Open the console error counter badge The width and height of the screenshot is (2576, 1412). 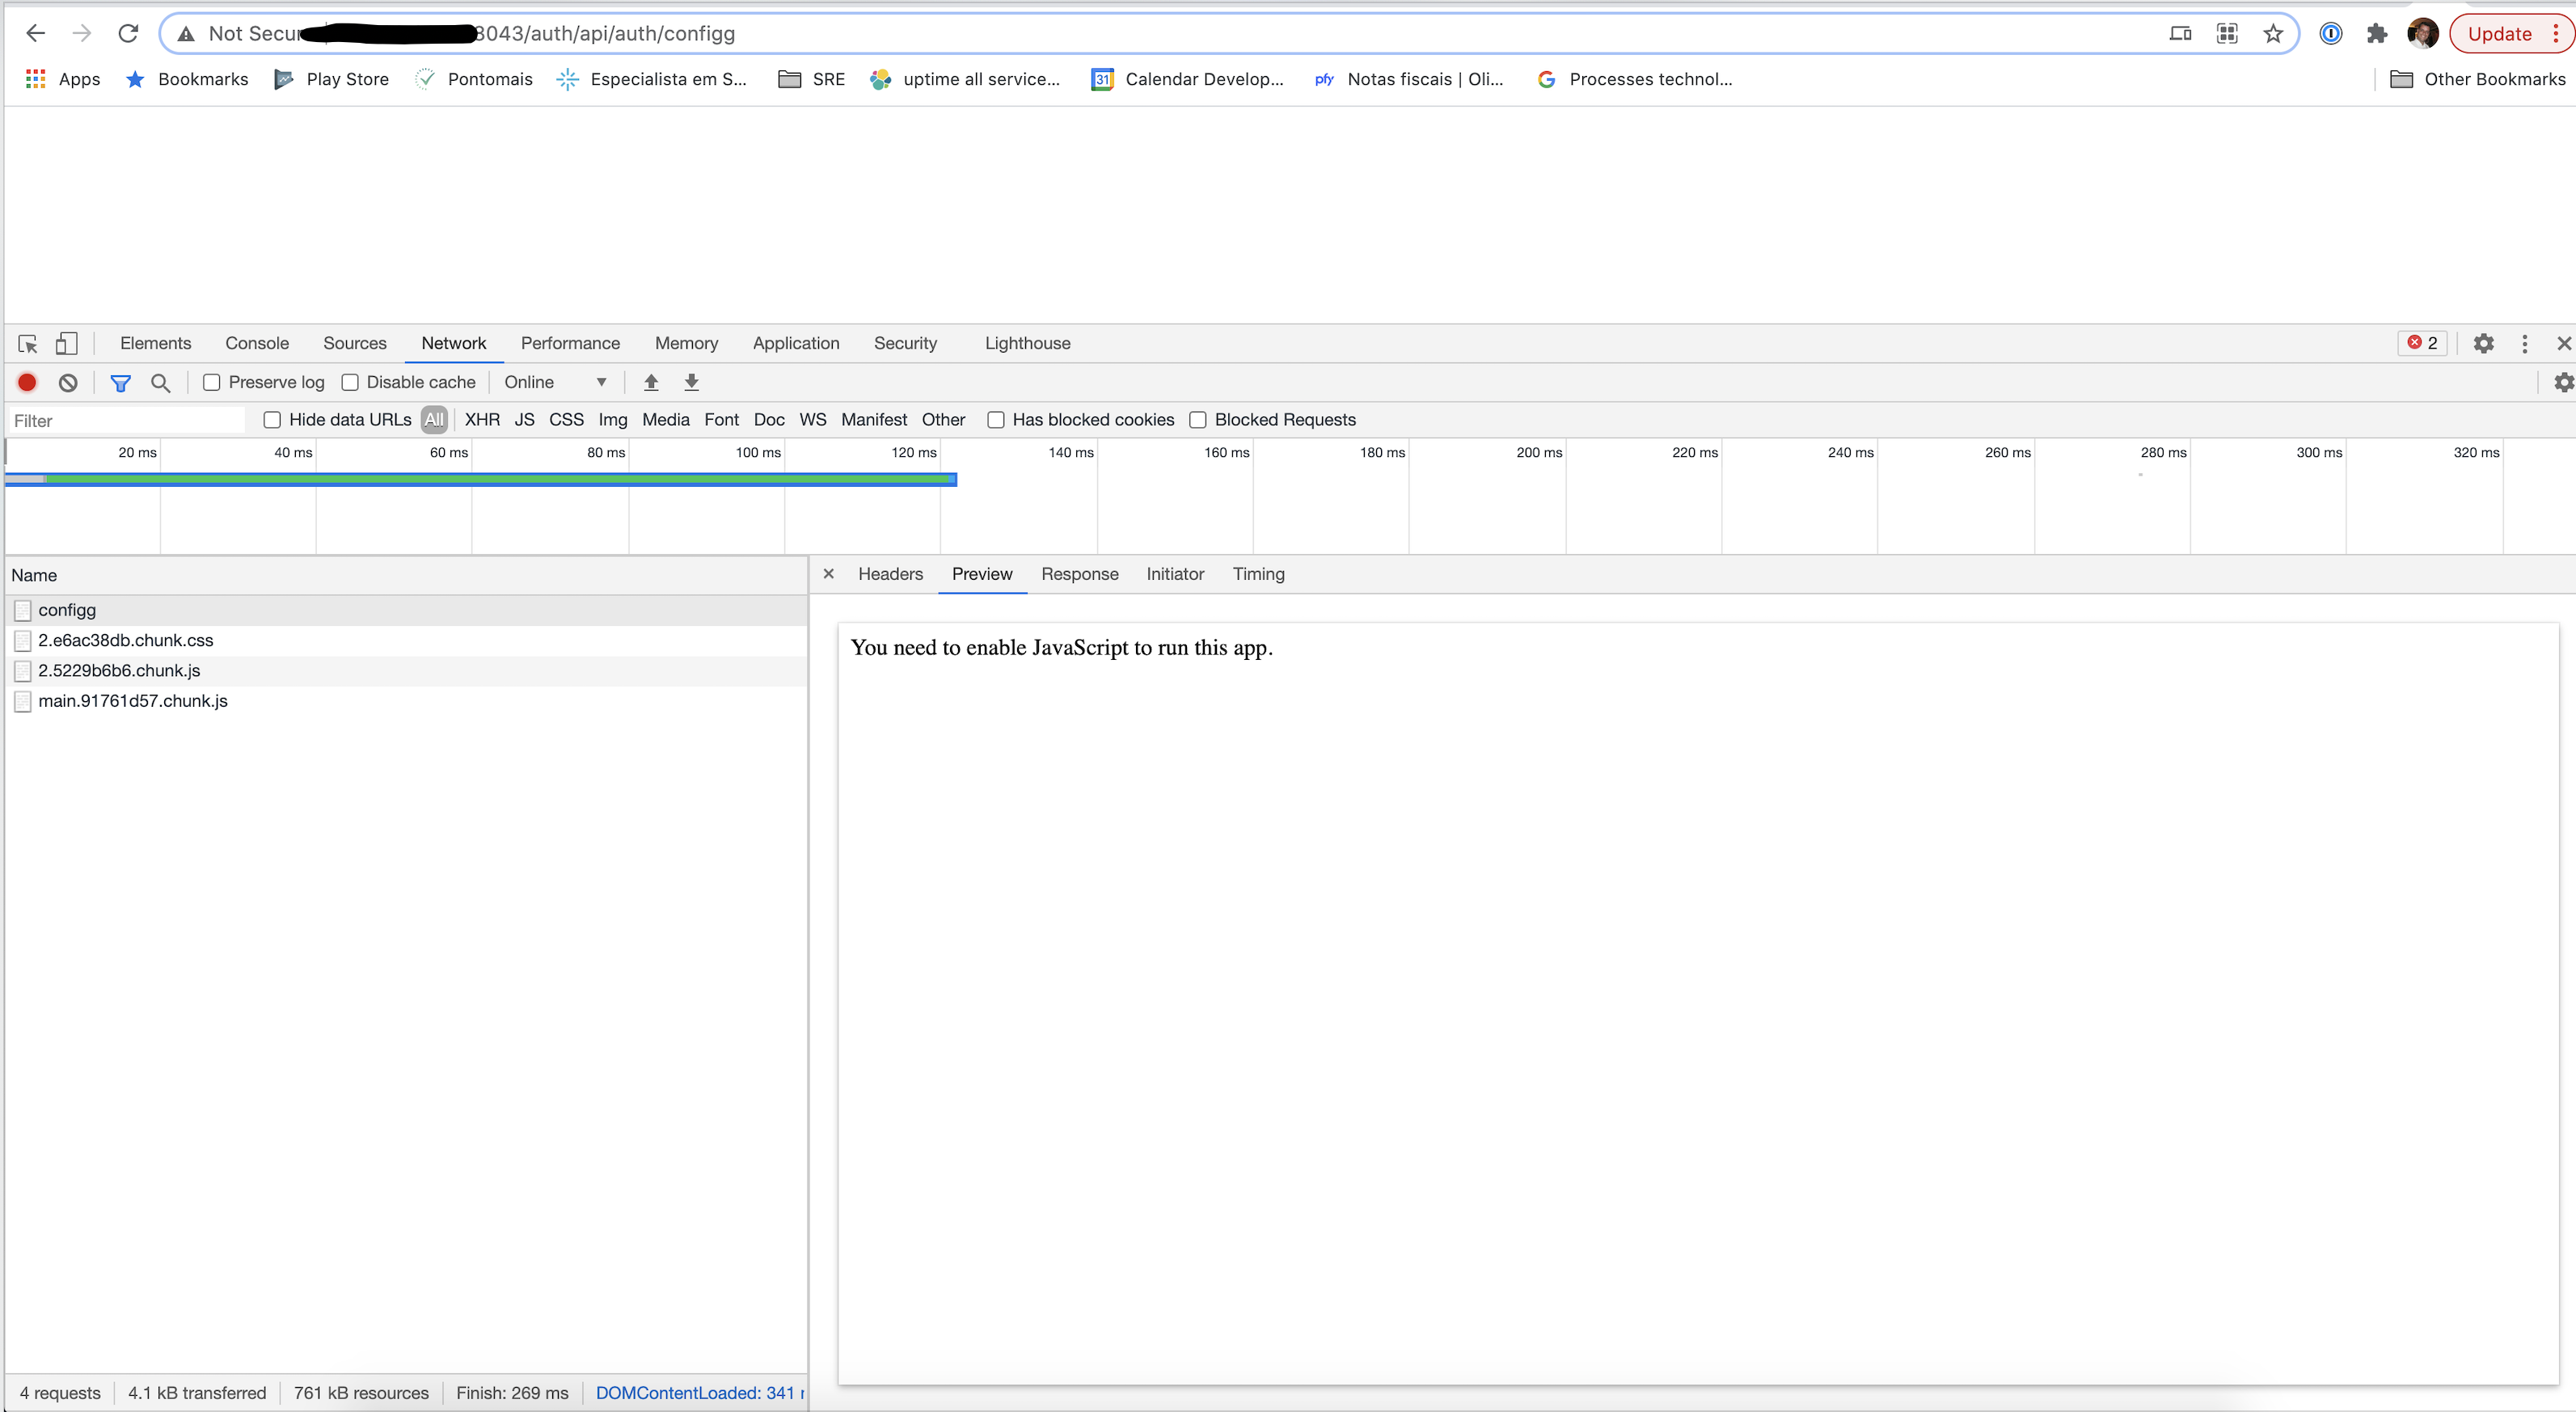2423,343
